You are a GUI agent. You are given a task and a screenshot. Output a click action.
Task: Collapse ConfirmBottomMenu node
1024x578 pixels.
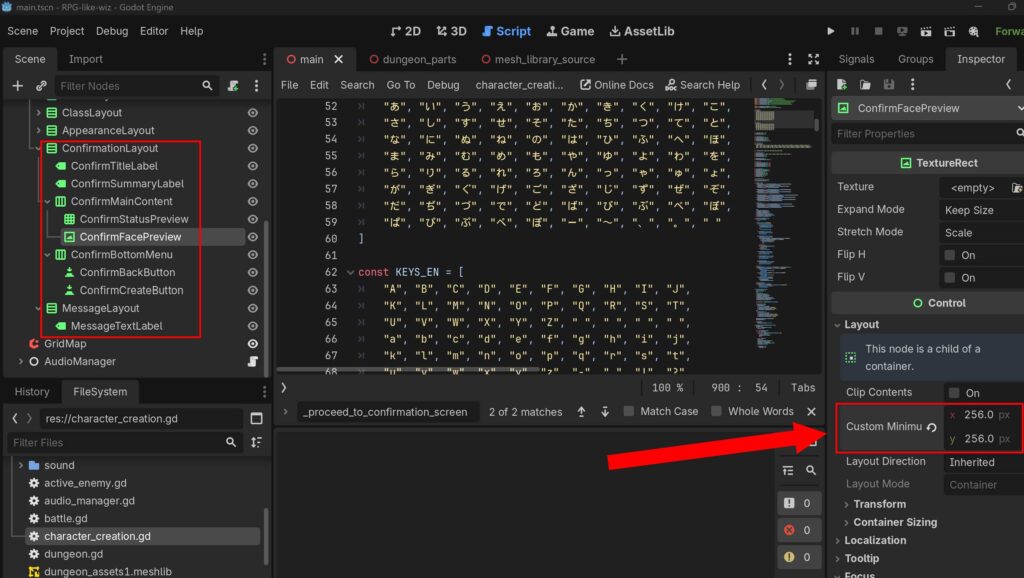(x=48, y=255)
